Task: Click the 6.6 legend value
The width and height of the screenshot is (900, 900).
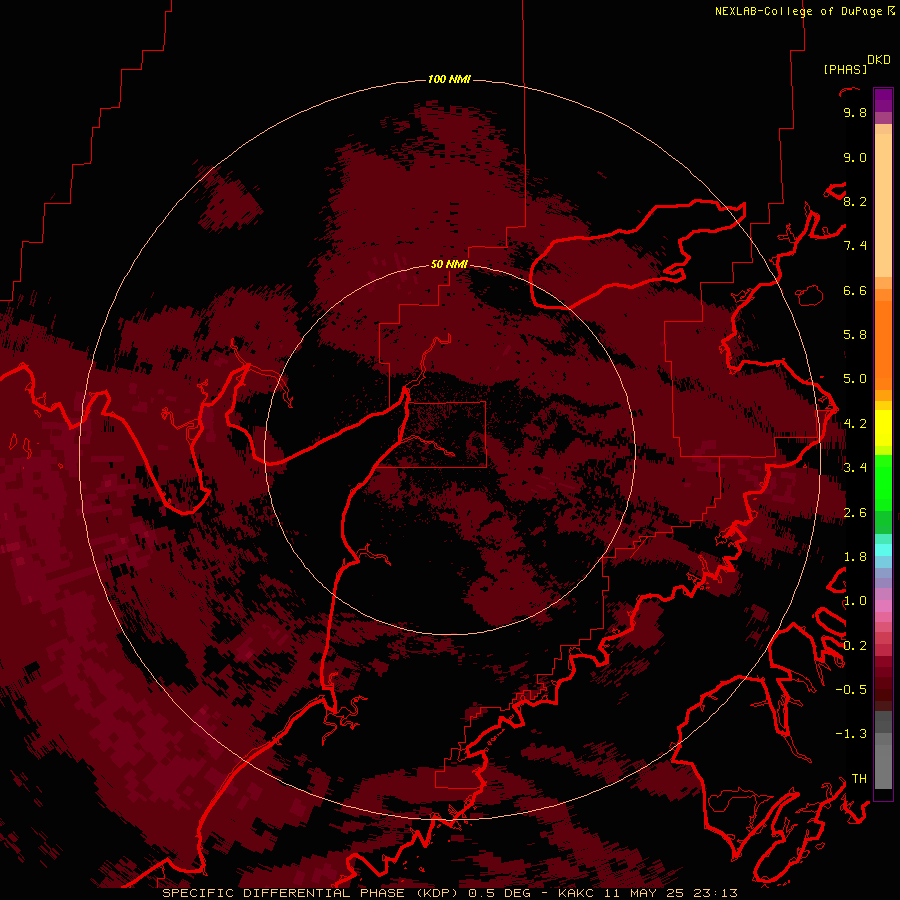Action: pos(855,290)
